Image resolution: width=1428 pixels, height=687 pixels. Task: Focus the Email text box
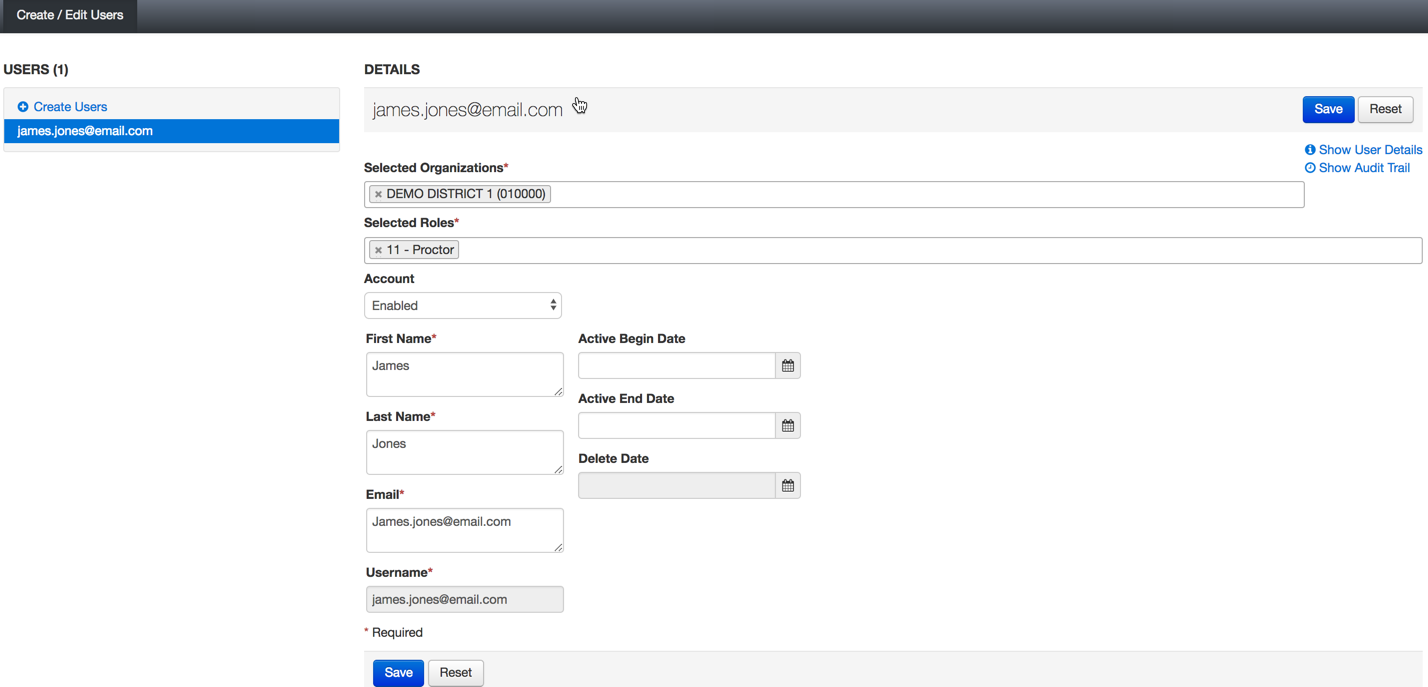[465, 530]
